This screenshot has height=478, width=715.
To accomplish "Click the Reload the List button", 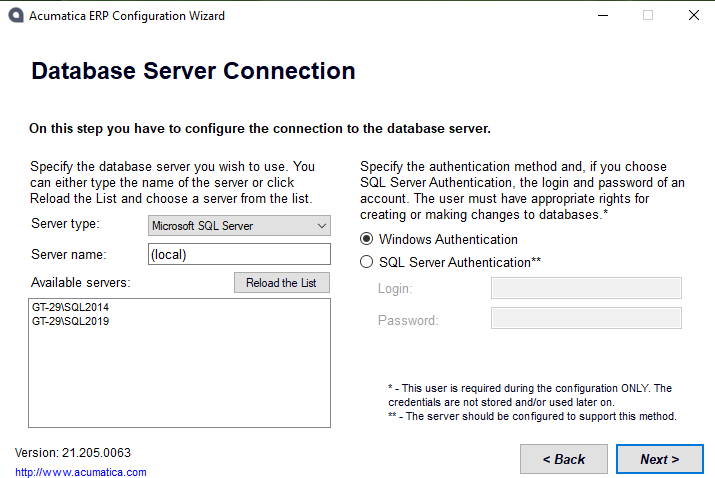I will [x=281, y=283].
